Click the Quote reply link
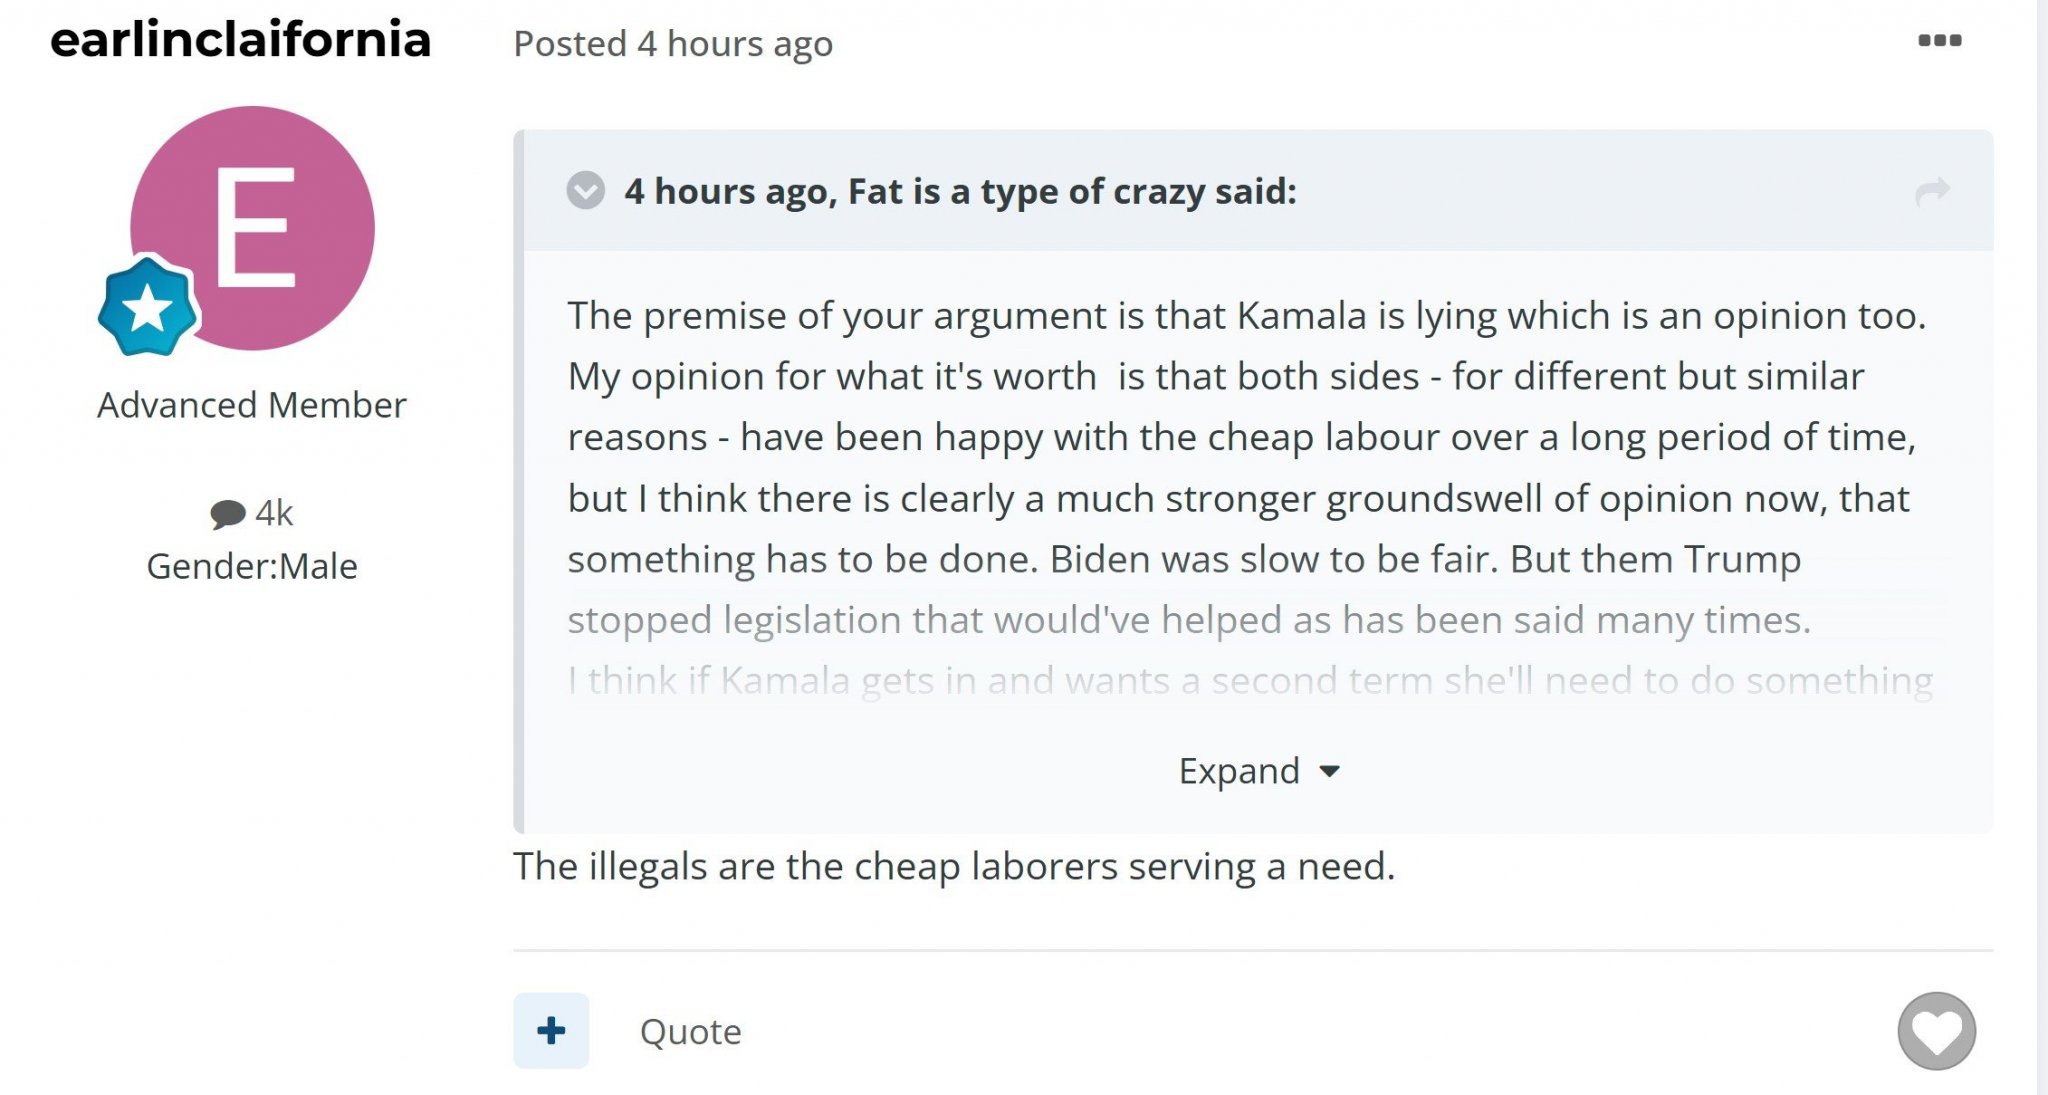 [x=691, y=1032]
